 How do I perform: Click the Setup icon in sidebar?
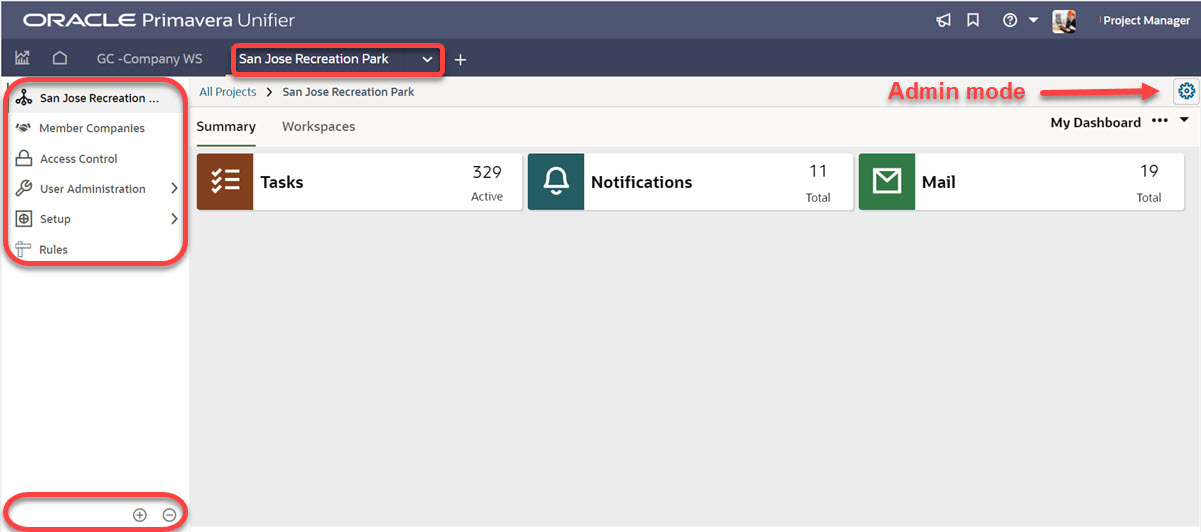pos(24,219)
